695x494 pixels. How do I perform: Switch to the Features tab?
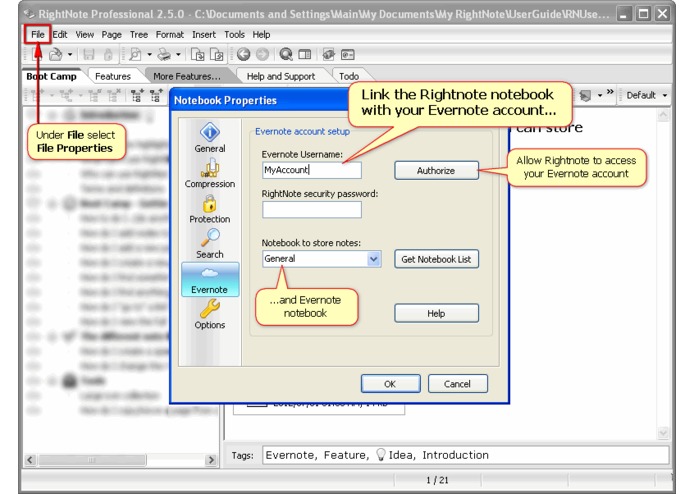point(113,76)
